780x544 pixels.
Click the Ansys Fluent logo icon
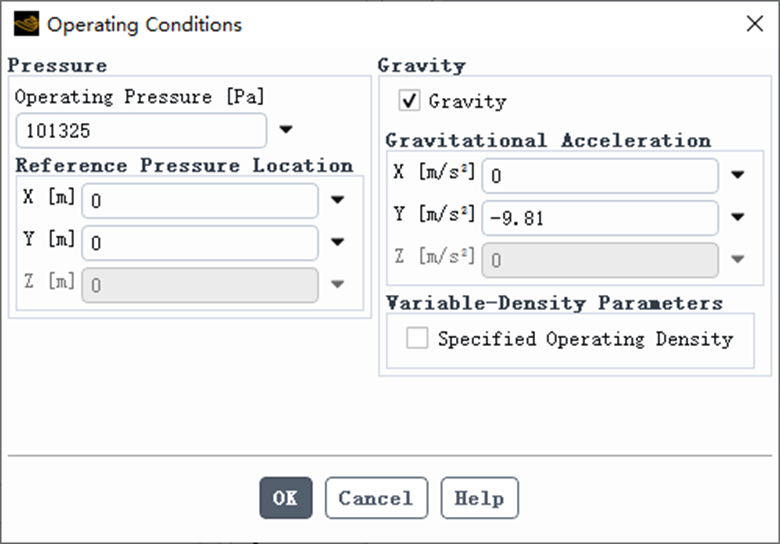pyautogui.click(x=26, y=24)
